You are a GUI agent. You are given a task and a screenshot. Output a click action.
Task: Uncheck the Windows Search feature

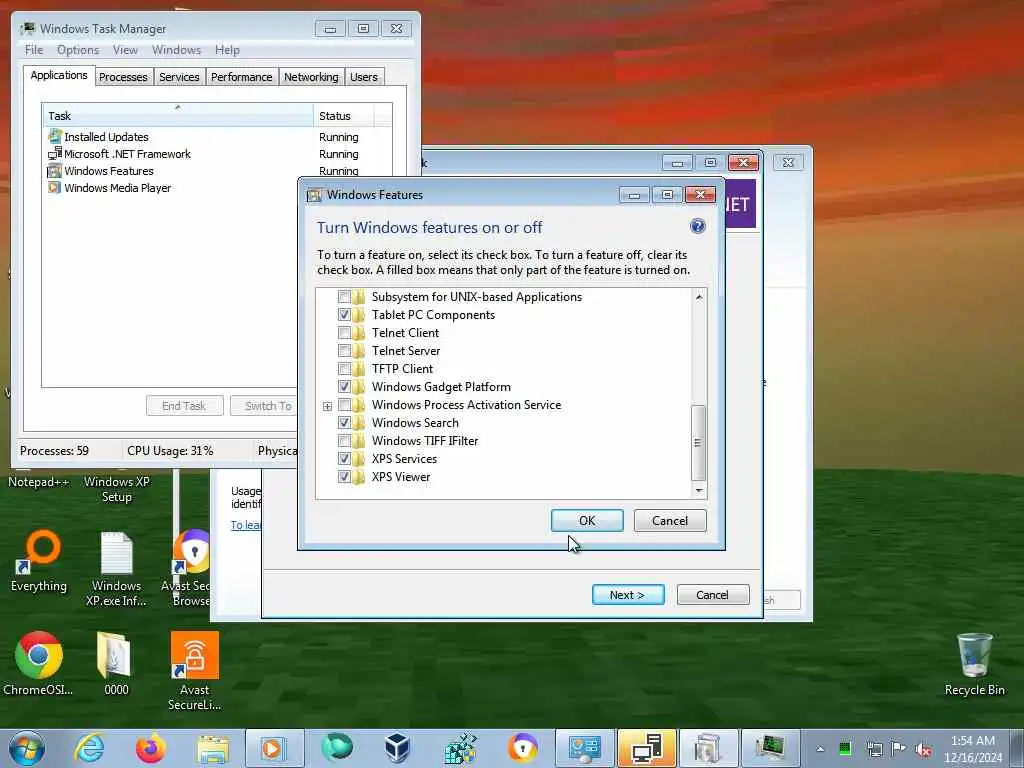[x=344, y=423]
